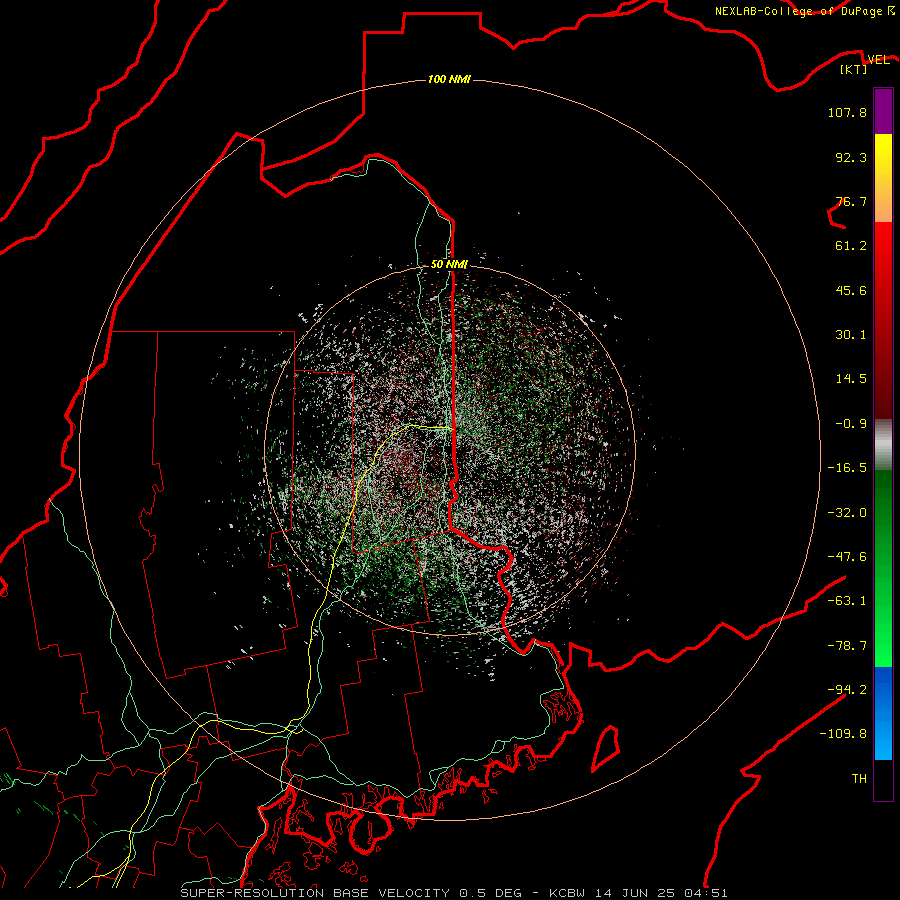Click the -32.0 velocity scale value
This screenshot has width=900, height=900.
[x=847, y=513]
